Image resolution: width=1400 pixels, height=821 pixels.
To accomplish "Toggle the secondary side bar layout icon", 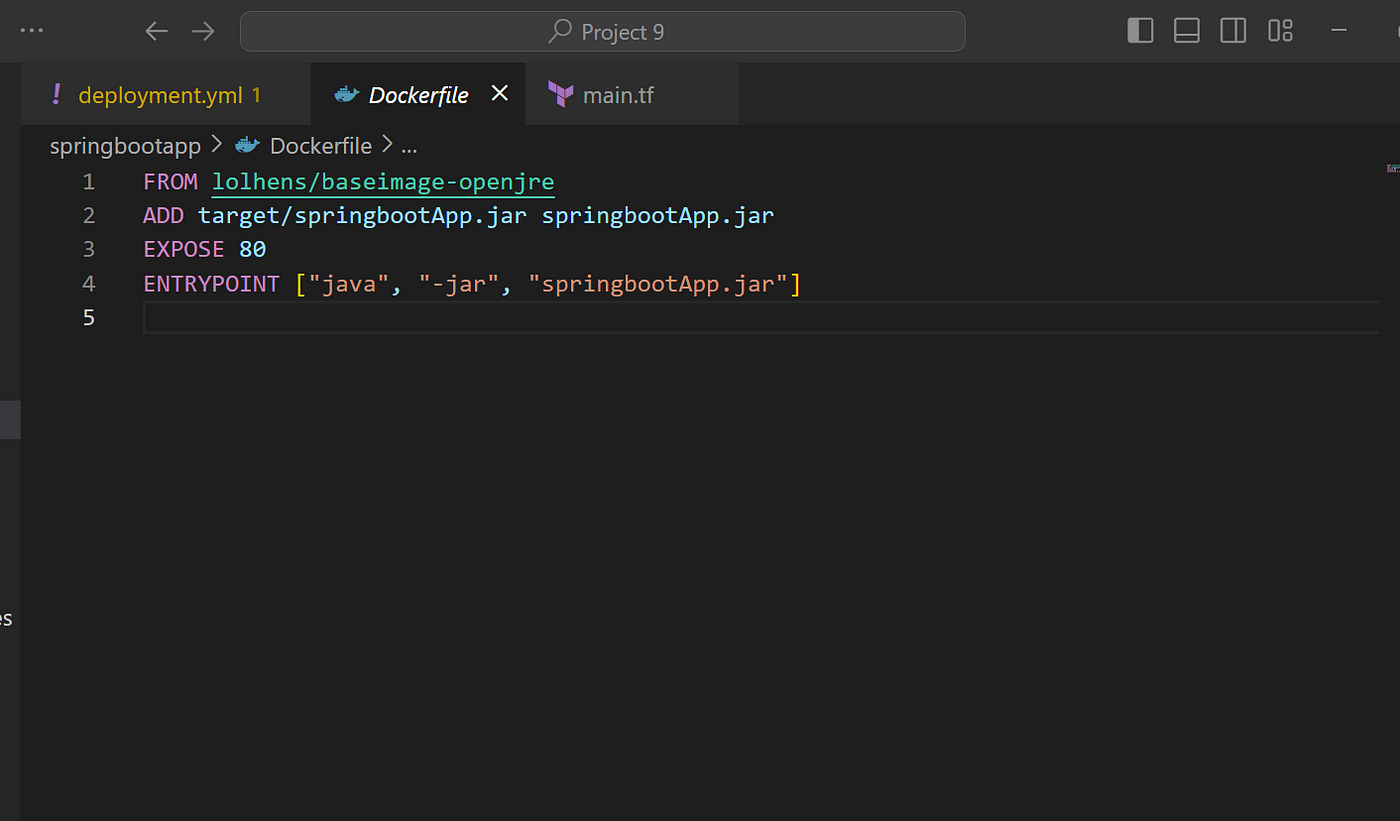I will tap(1233, 31).
